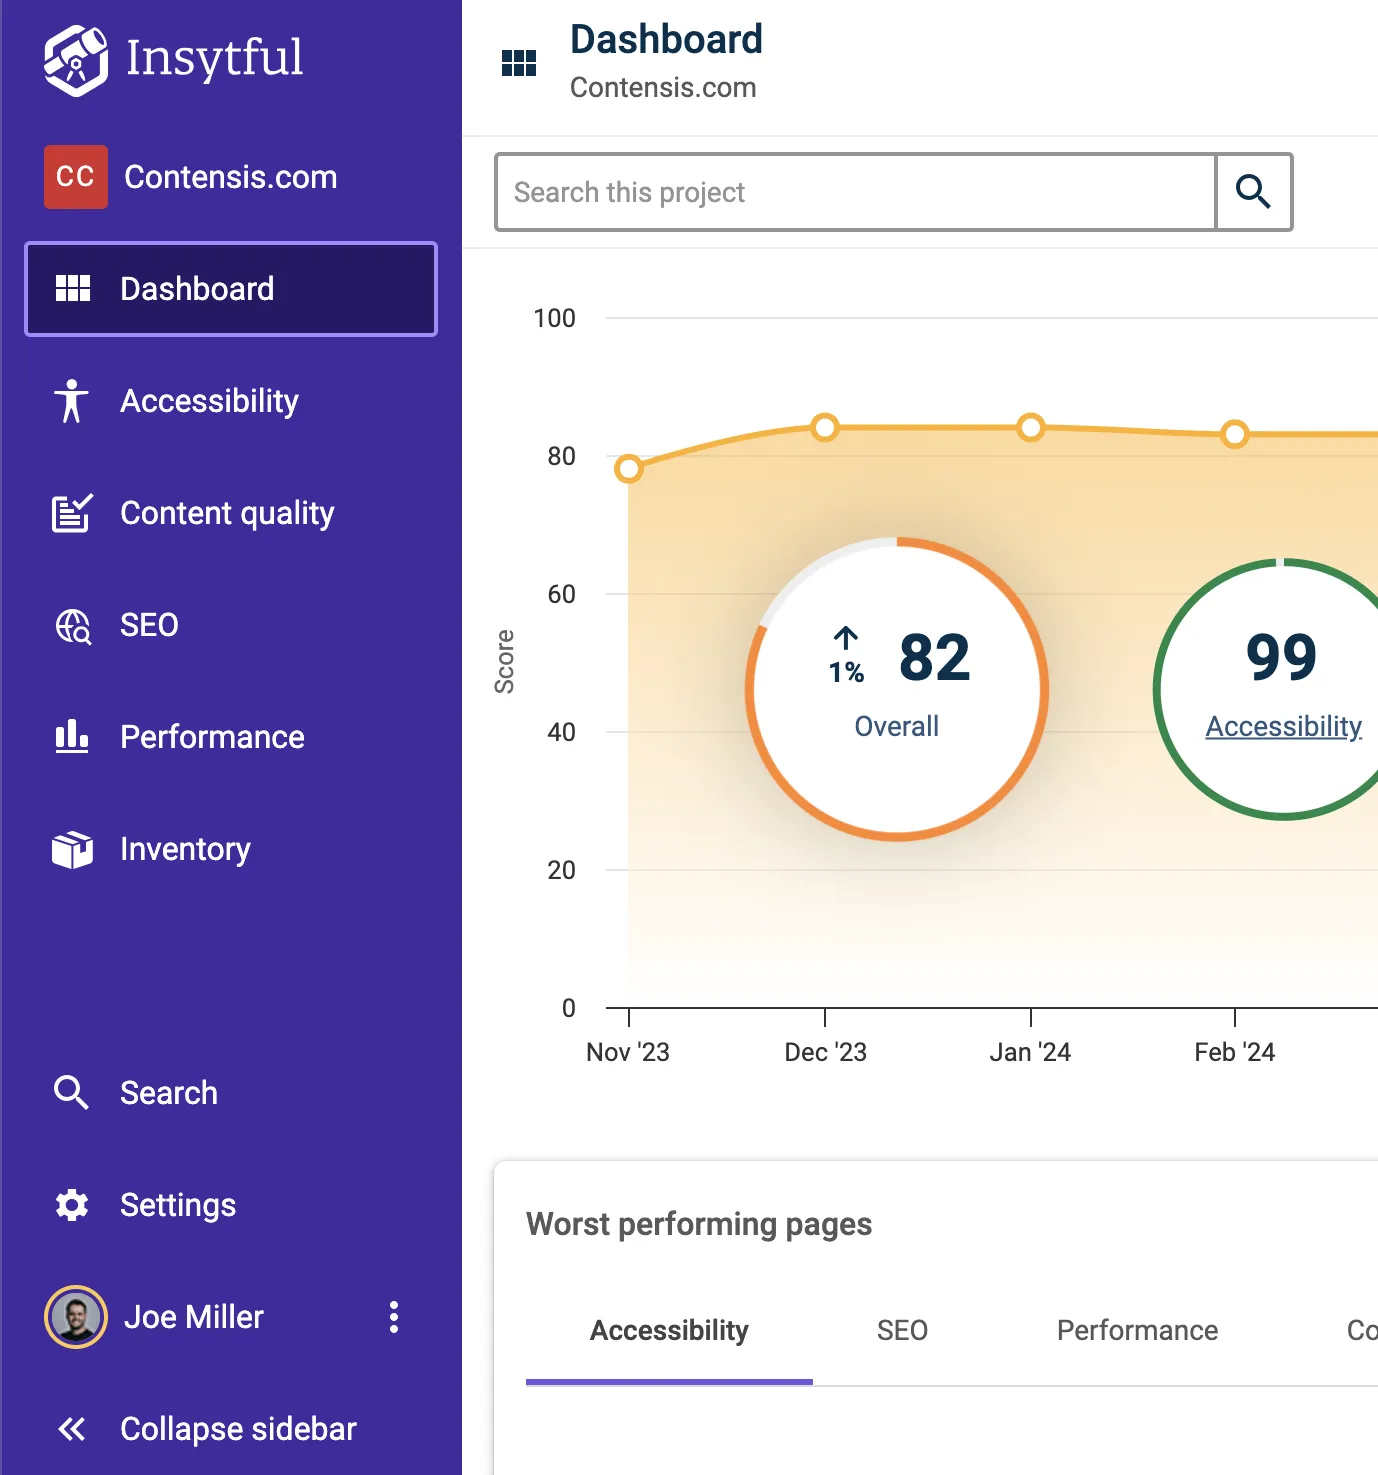Focus the 'Search this project' input field
1378x1475 pixels.
pos(856,192)
